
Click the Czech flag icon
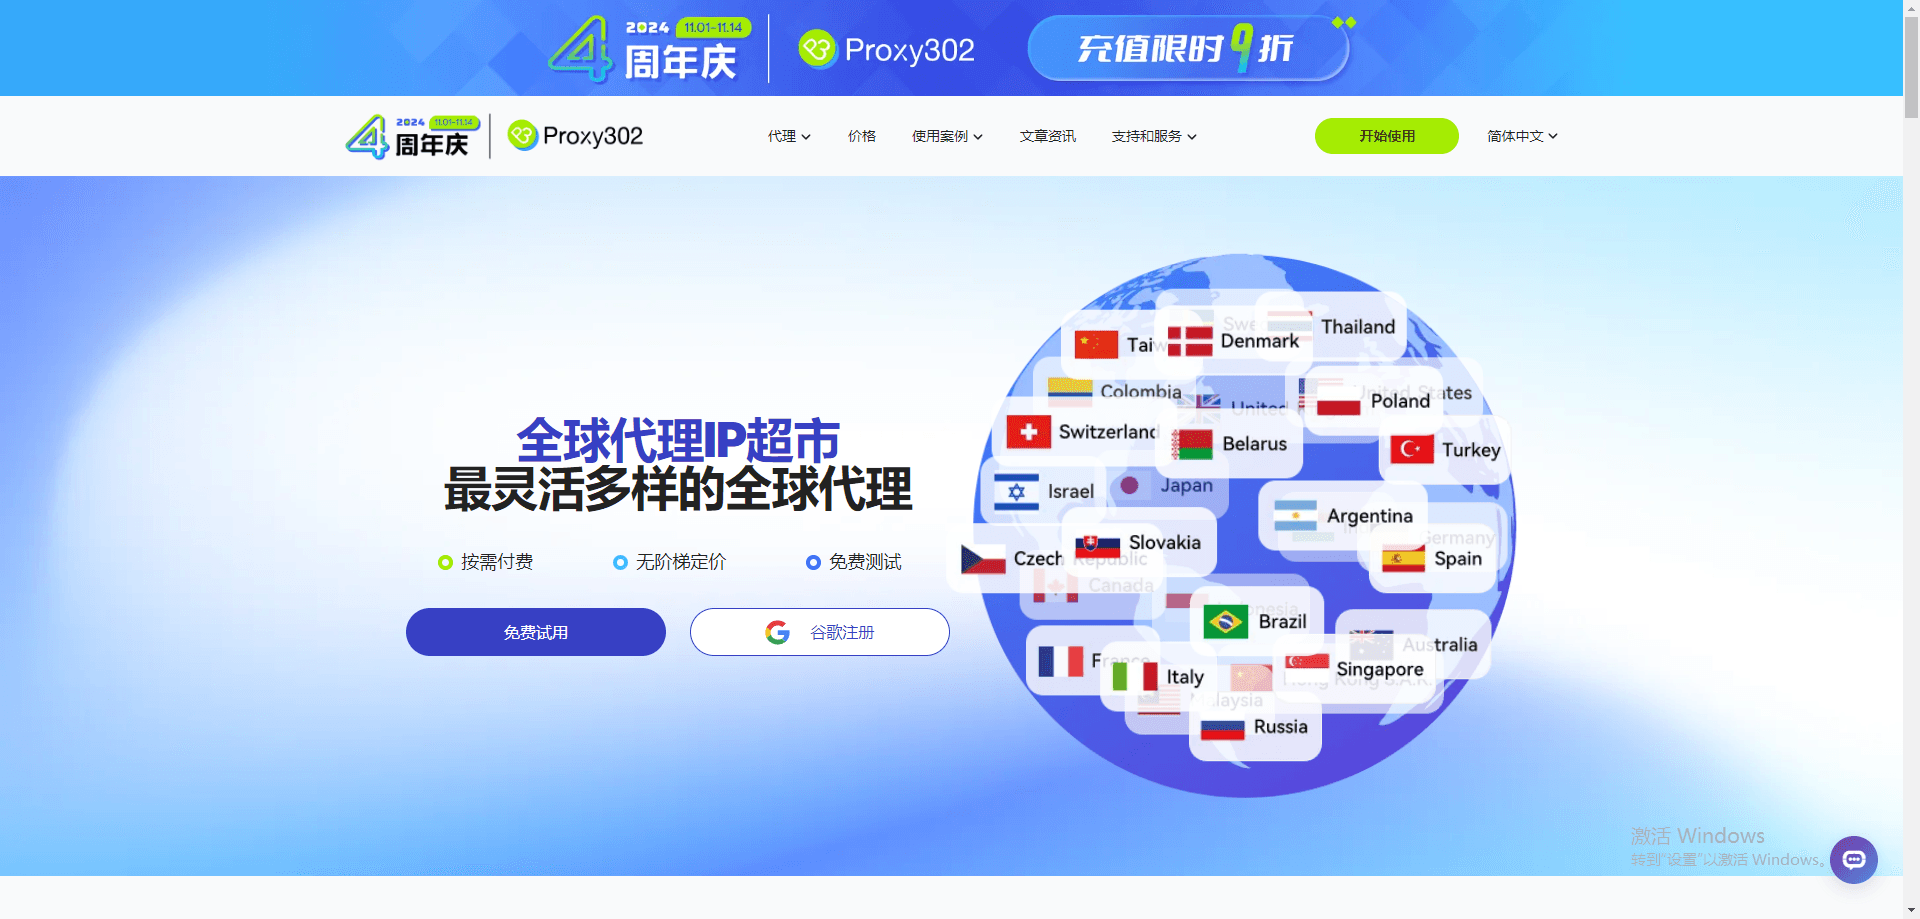point(983,559)
